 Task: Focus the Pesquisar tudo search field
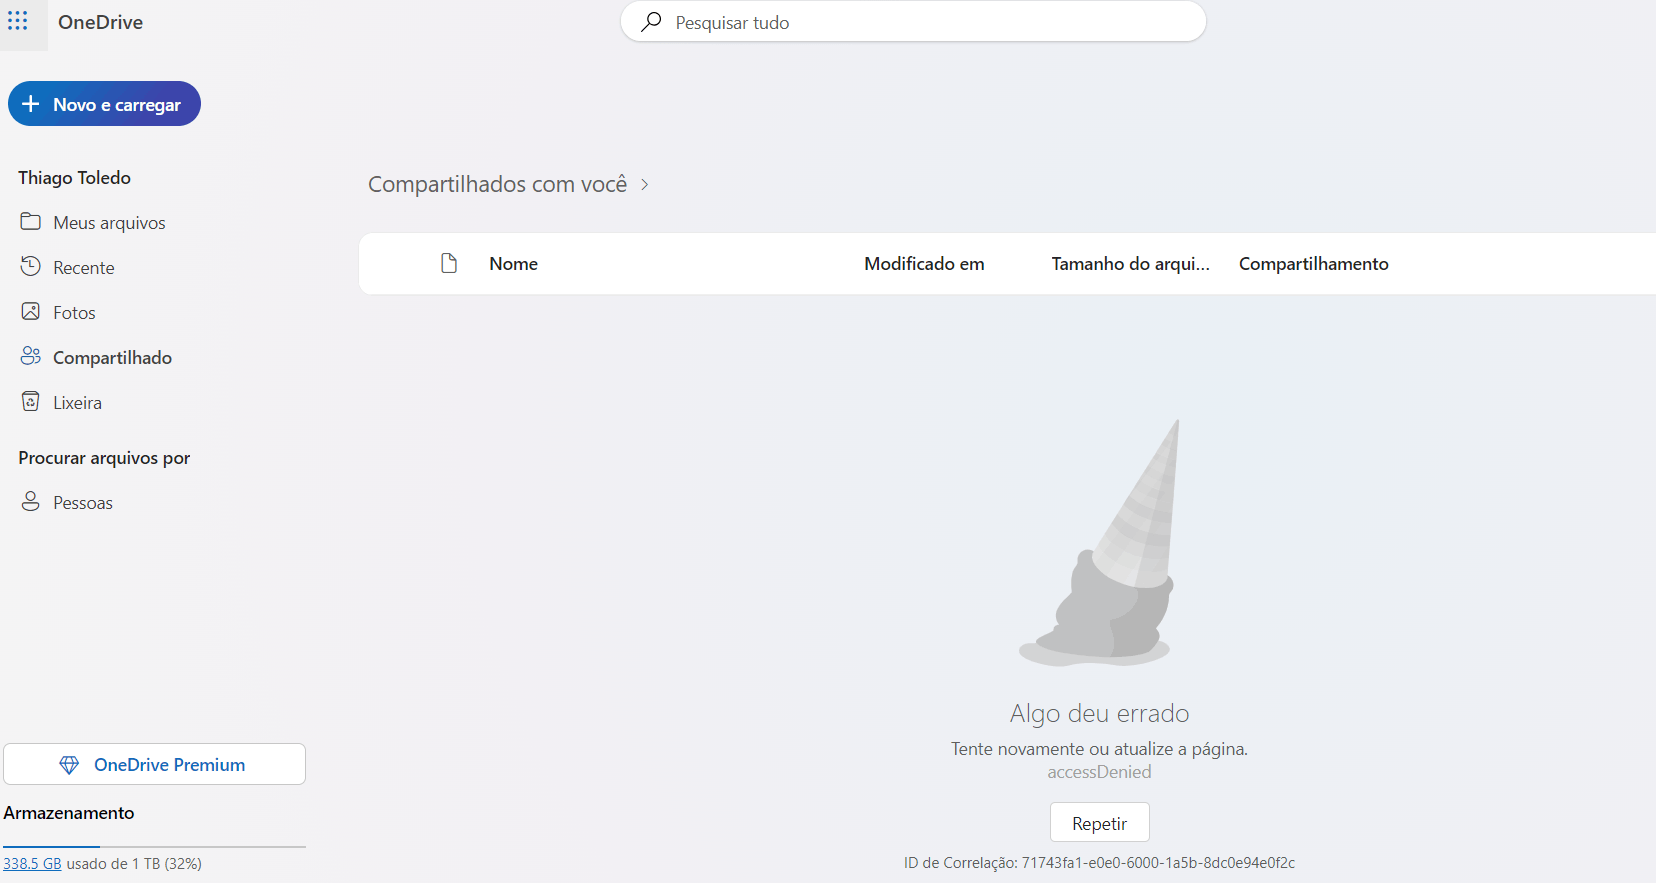tap(913, 22)
